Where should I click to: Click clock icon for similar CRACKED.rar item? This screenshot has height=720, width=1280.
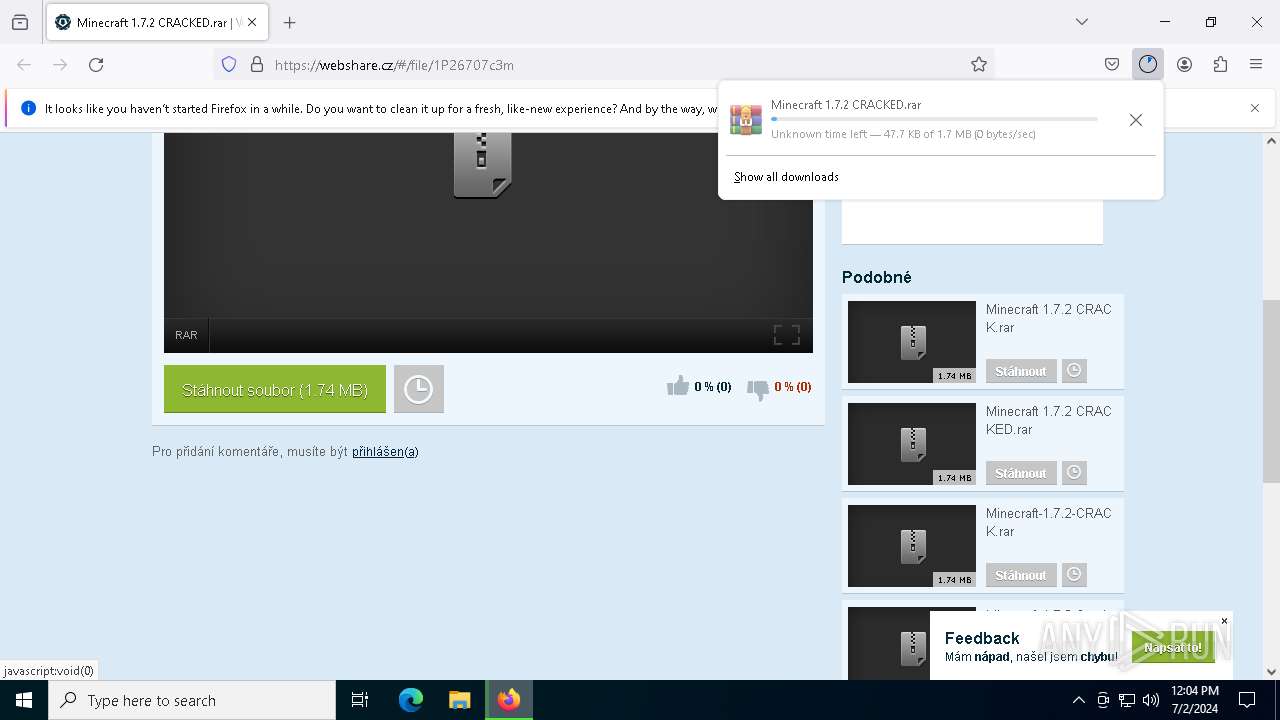coord(1074,473)
